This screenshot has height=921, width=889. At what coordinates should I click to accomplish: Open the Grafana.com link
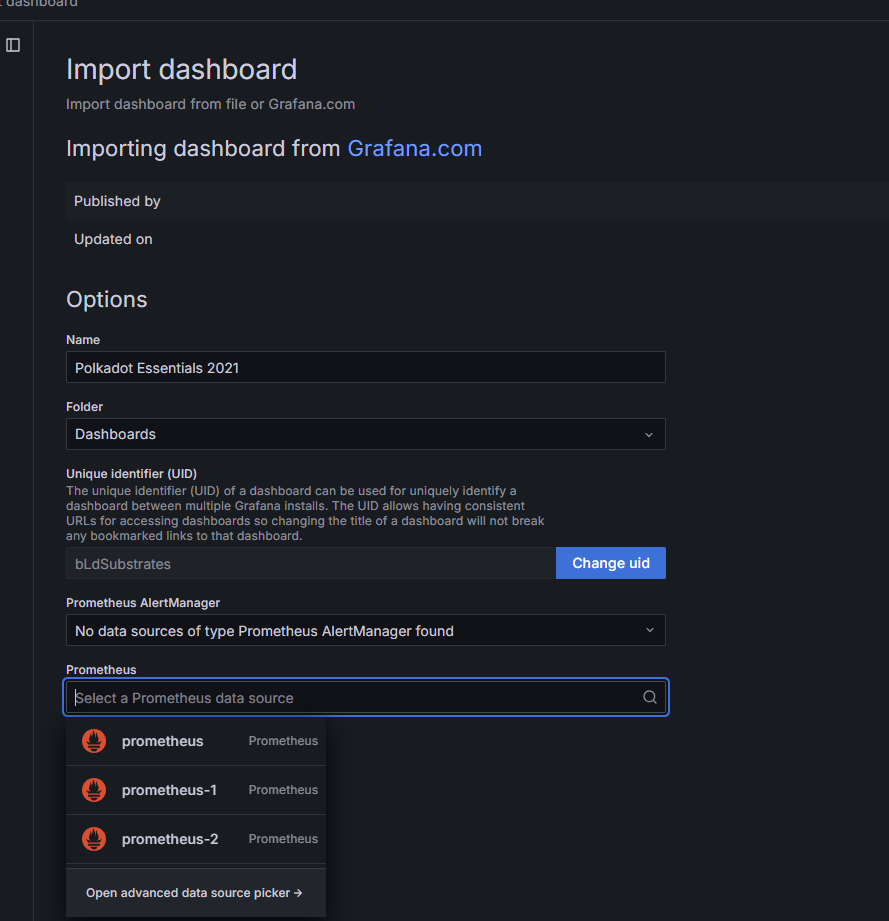coord(415,149)
